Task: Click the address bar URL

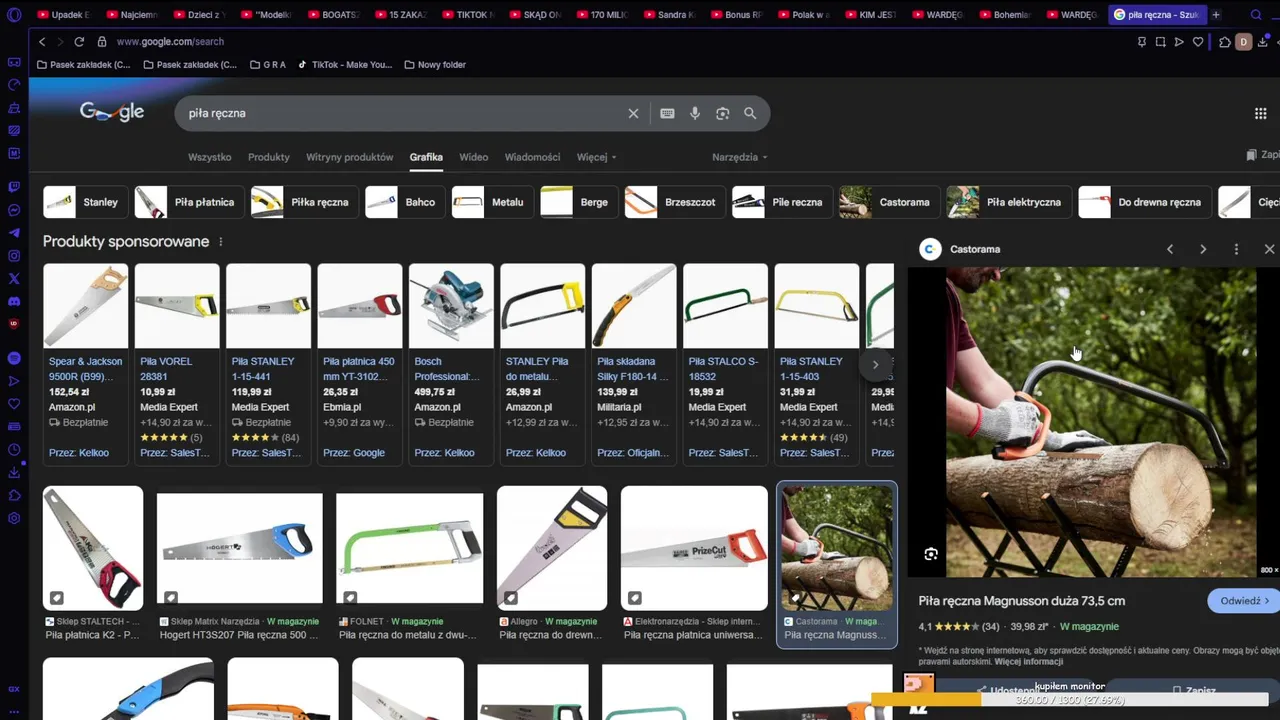Action: tap(170, 42)
